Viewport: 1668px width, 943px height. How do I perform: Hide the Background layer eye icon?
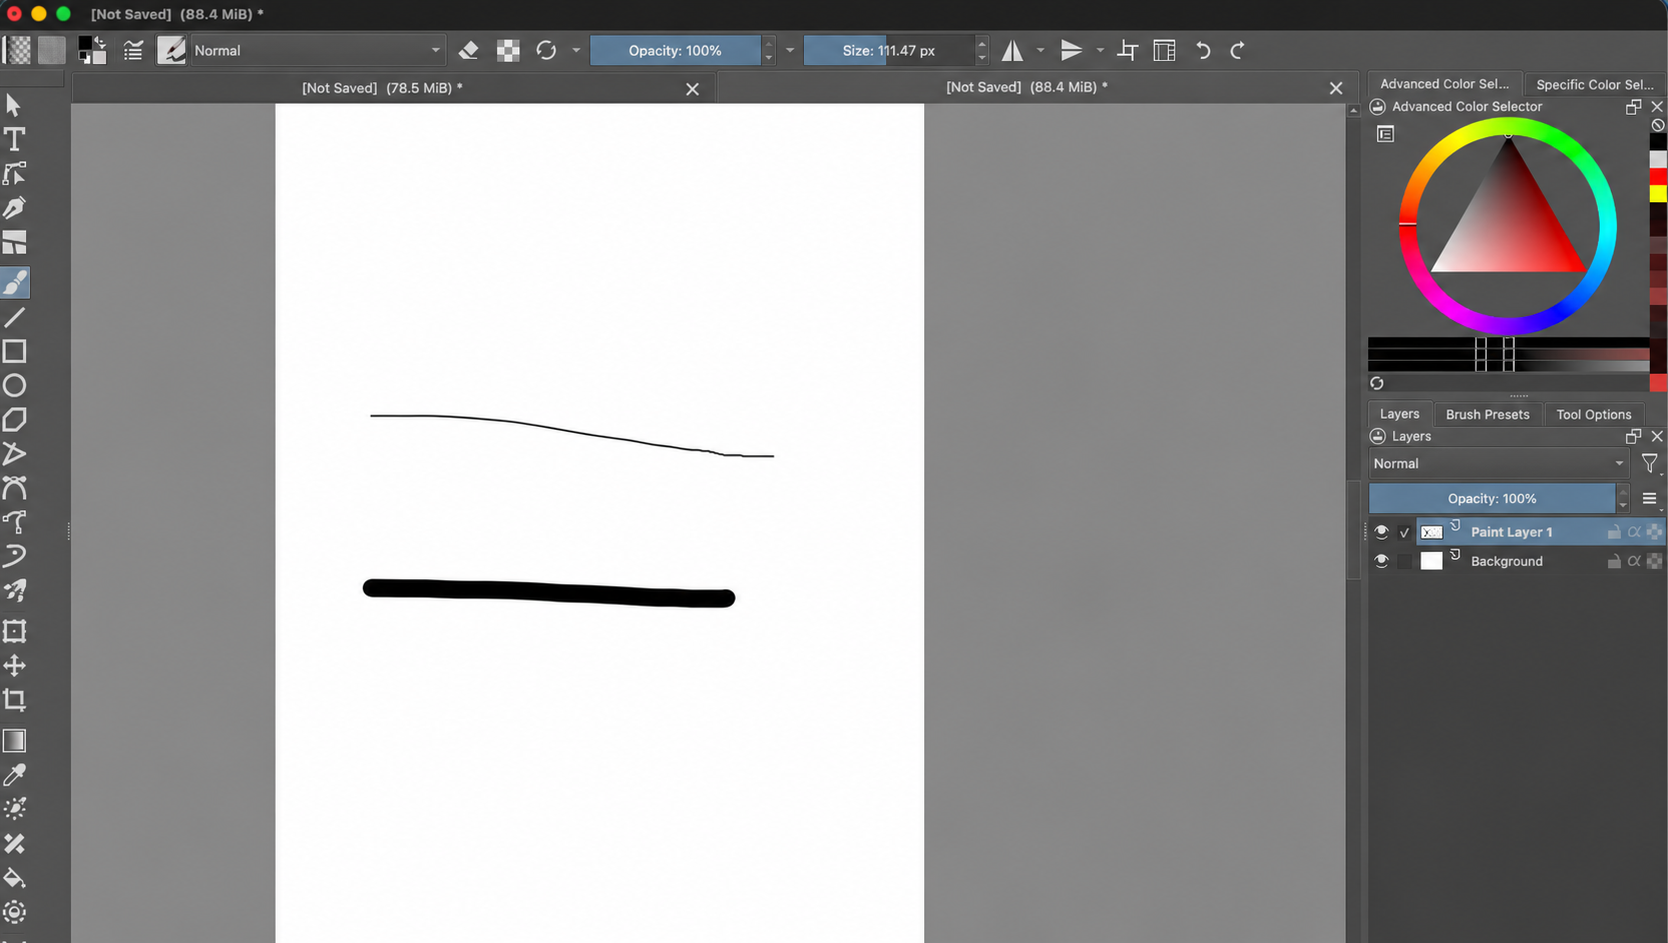pos(1381,561)
